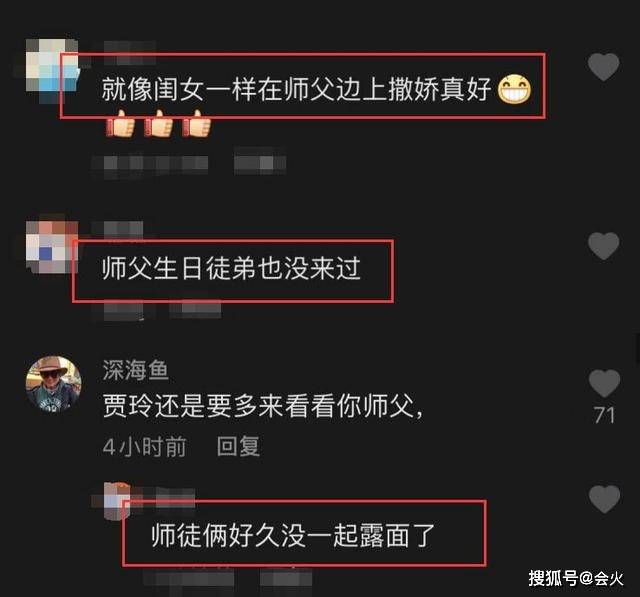Open pixelated avatar beside 师父生日 comment
Screen dimensions: 640x597
pos(52,247)
